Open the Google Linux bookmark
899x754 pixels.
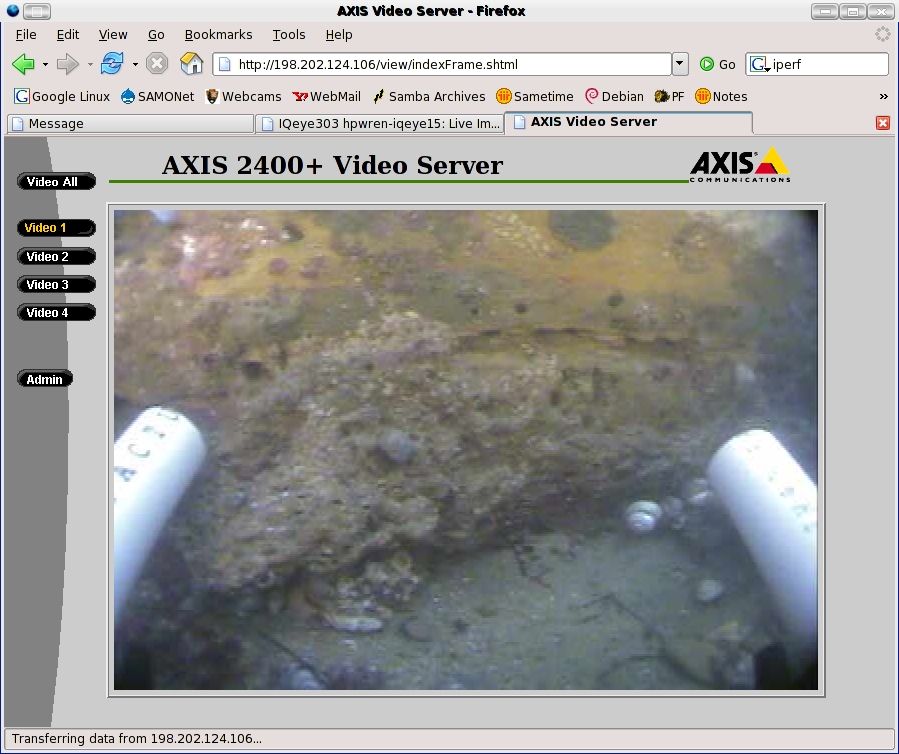(62, 96)
